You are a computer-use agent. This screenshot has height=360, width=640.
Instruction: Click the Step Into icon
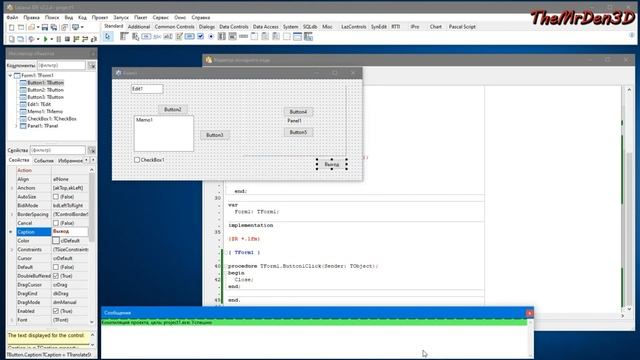(76, 39)
